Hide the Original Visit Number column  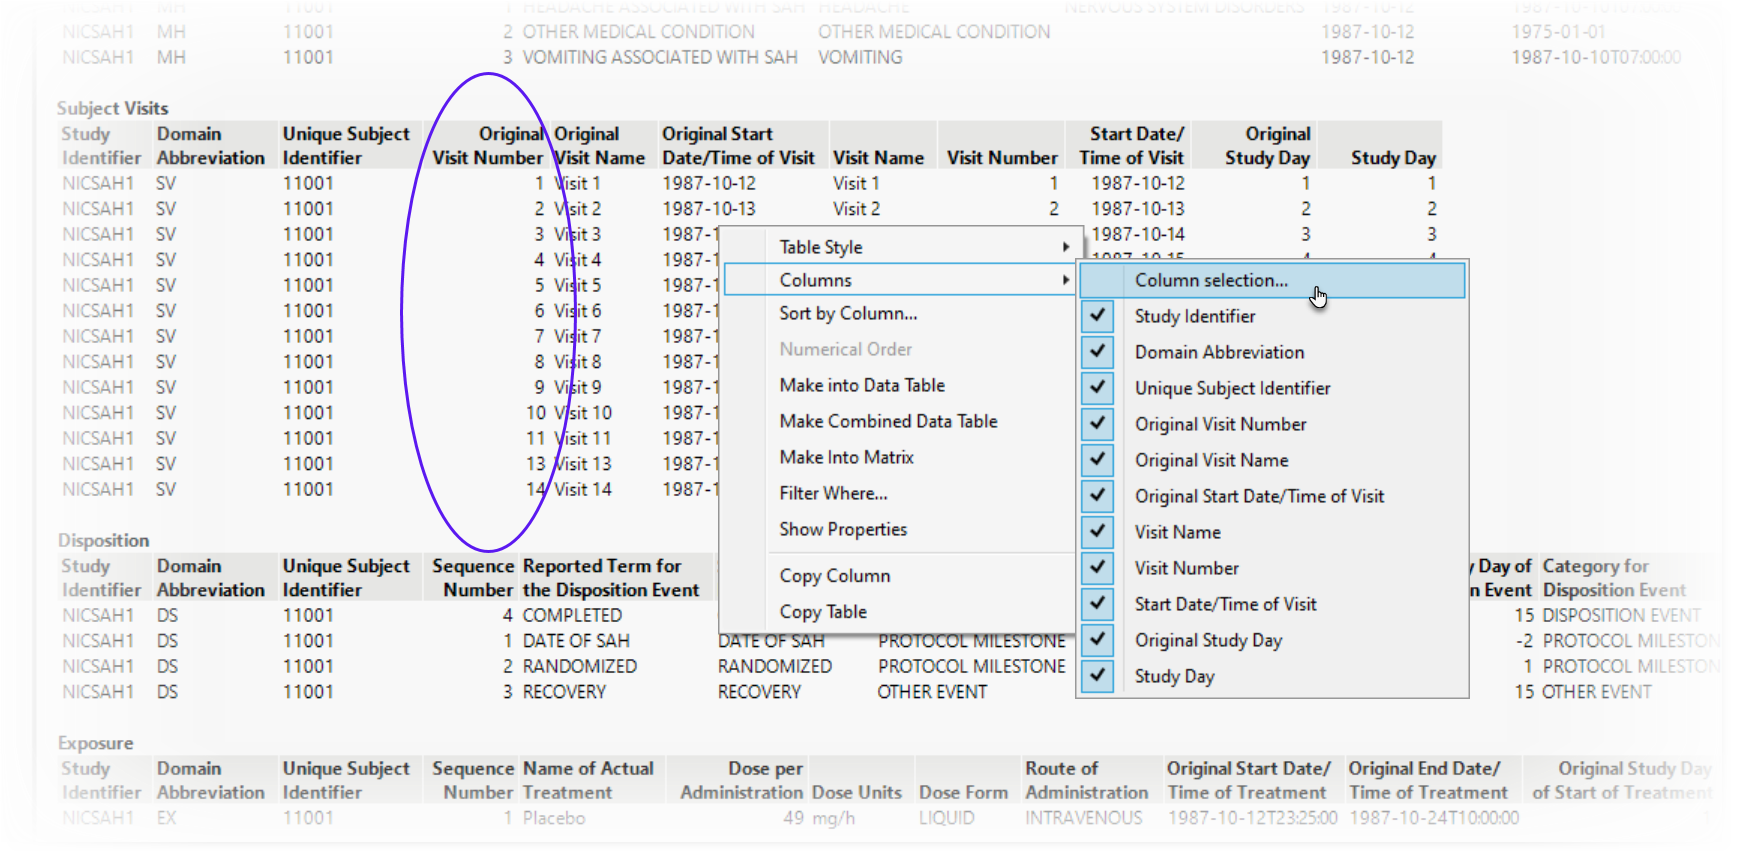(1098, 424)
